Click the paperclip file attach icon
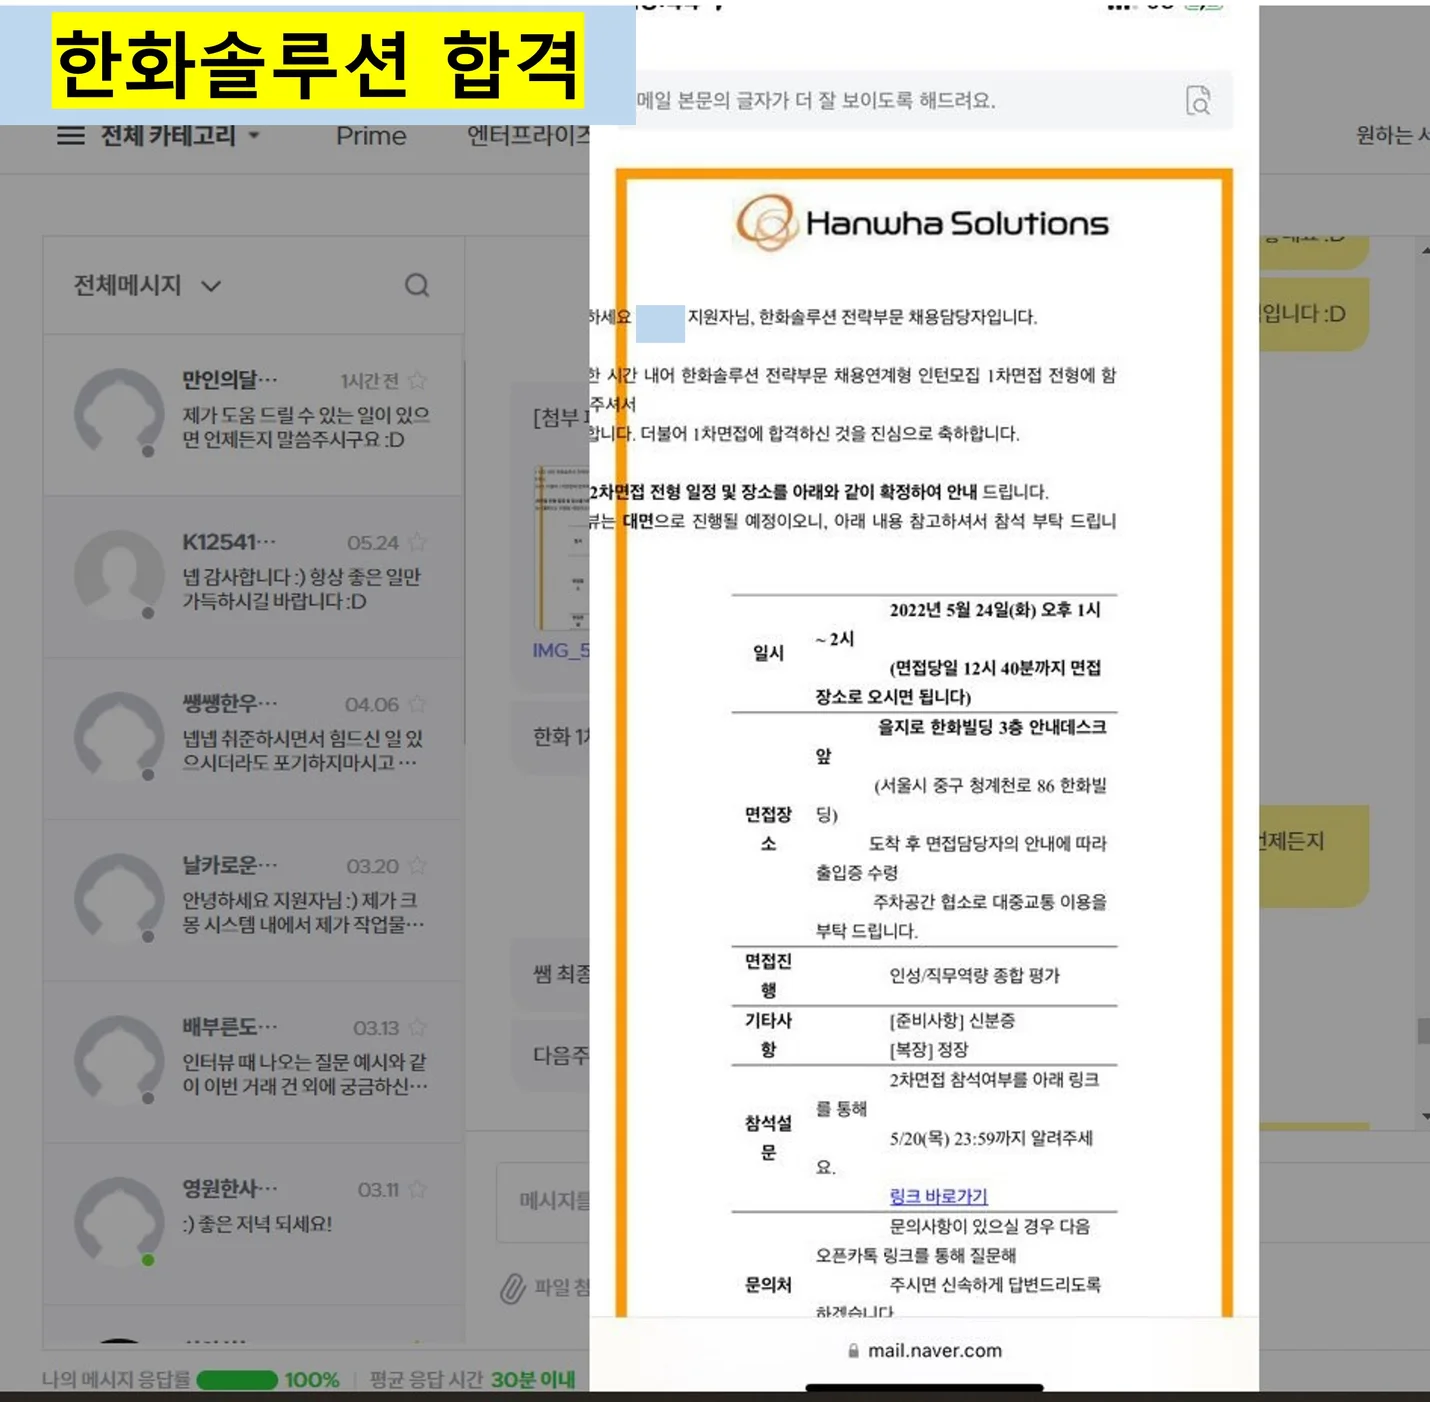1430x1402 pixels. (x=513, y=1288)
